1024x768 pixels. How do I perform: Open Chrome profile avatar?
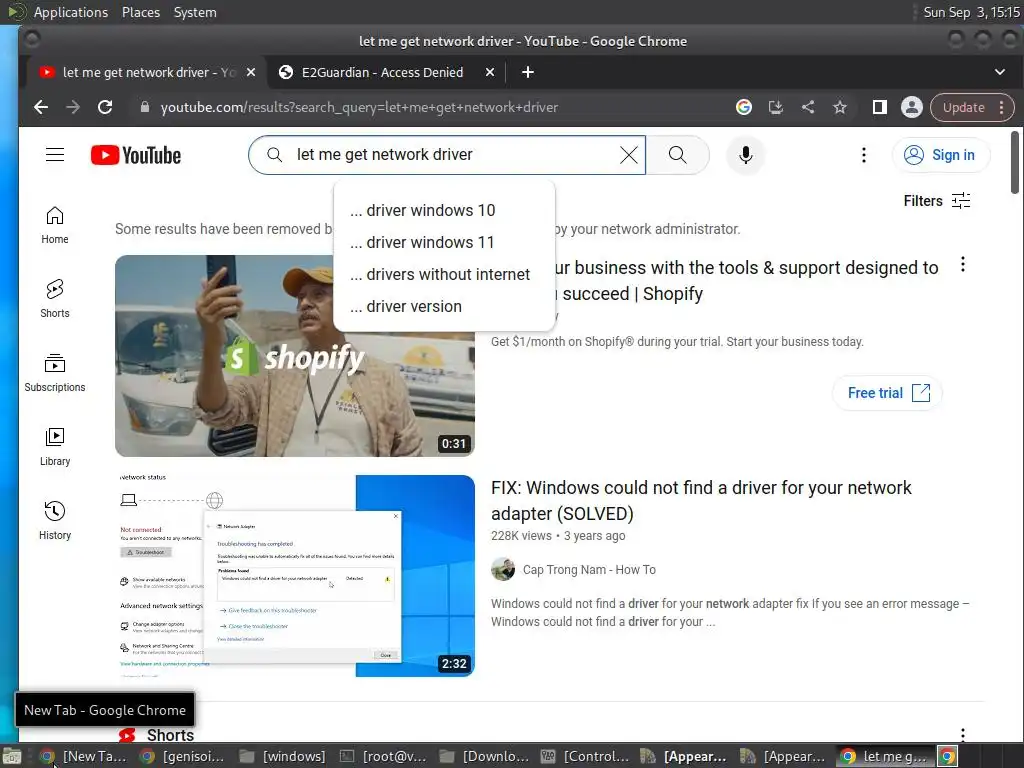point(912,107)
